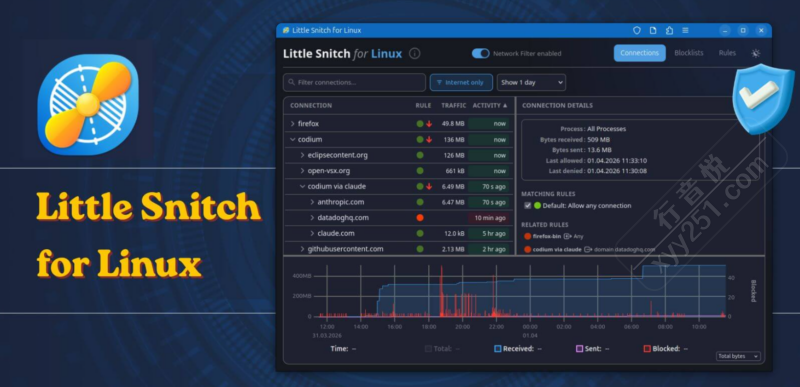This screenshot has width=800, height=387.
Task: Expand the datadoghq.com row
Action: (x=312, y=218)
